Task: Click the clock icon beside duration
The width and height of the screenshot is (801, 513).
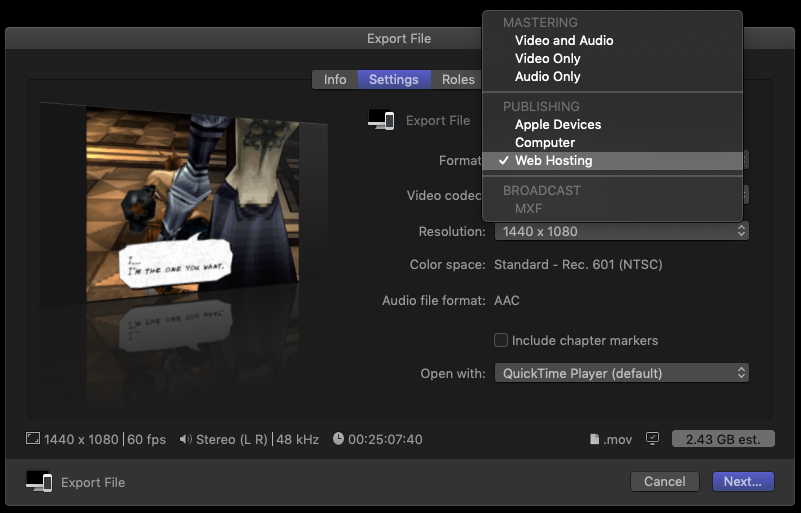Action: [x=338, y=438]
